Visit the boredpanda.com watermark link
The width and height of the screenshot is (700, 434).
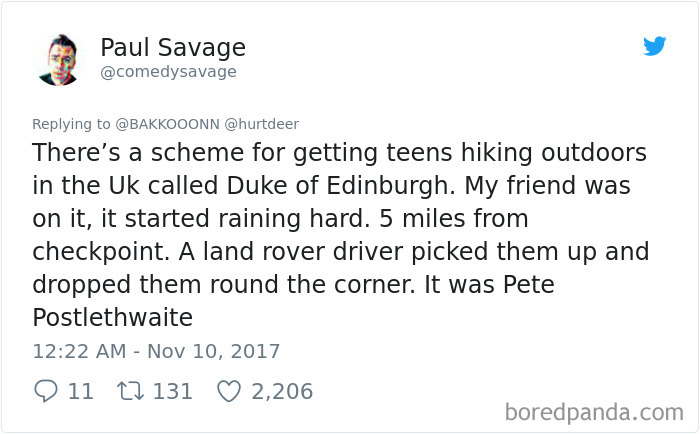point(594,410)
